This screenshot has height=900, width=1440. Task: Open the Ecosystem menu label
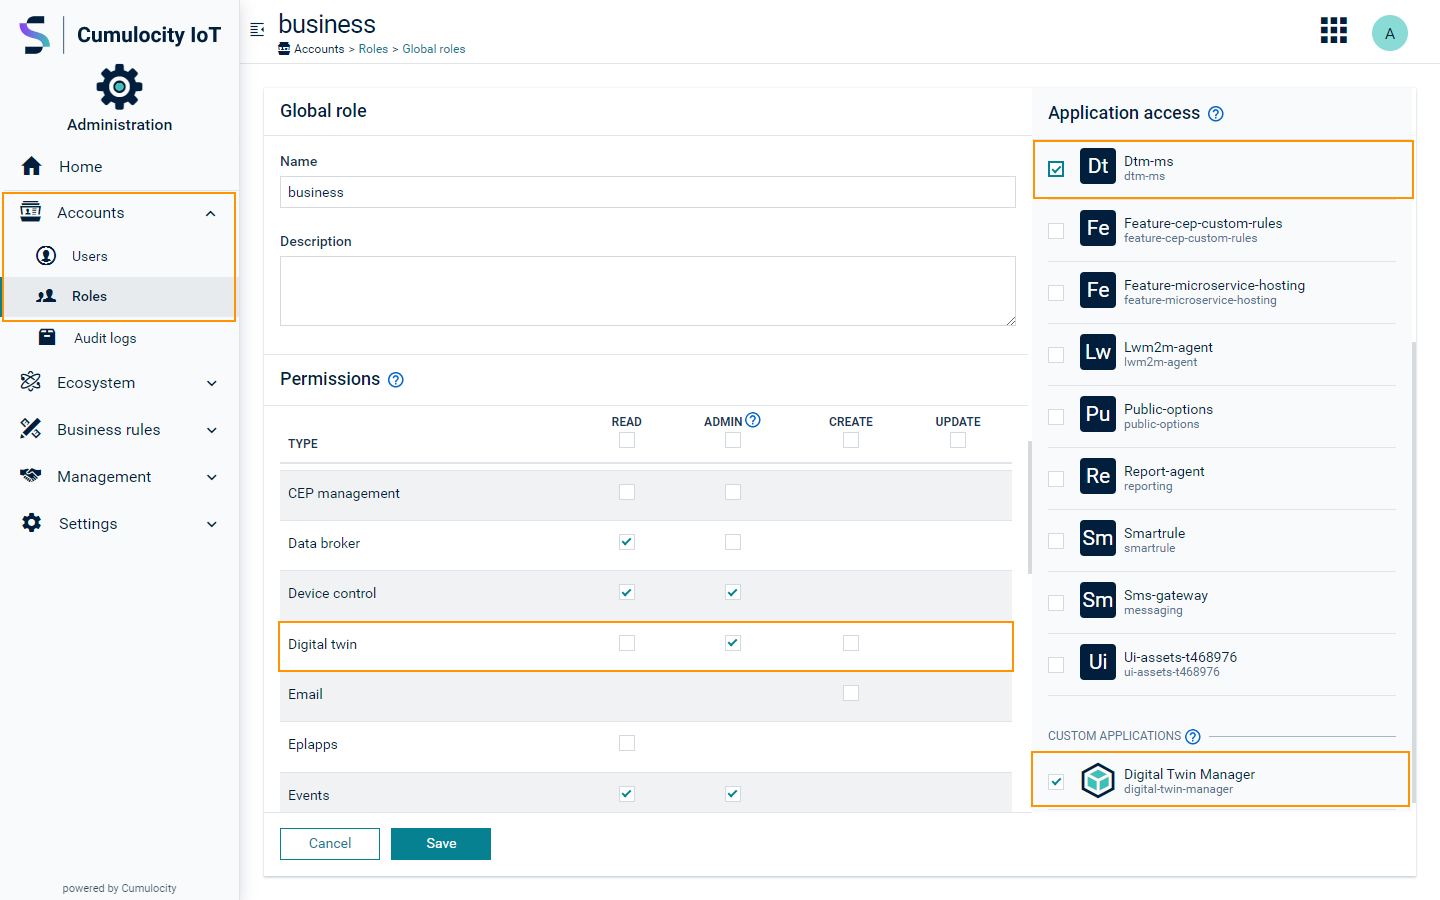pyautogui.click(x=96, y=383)
